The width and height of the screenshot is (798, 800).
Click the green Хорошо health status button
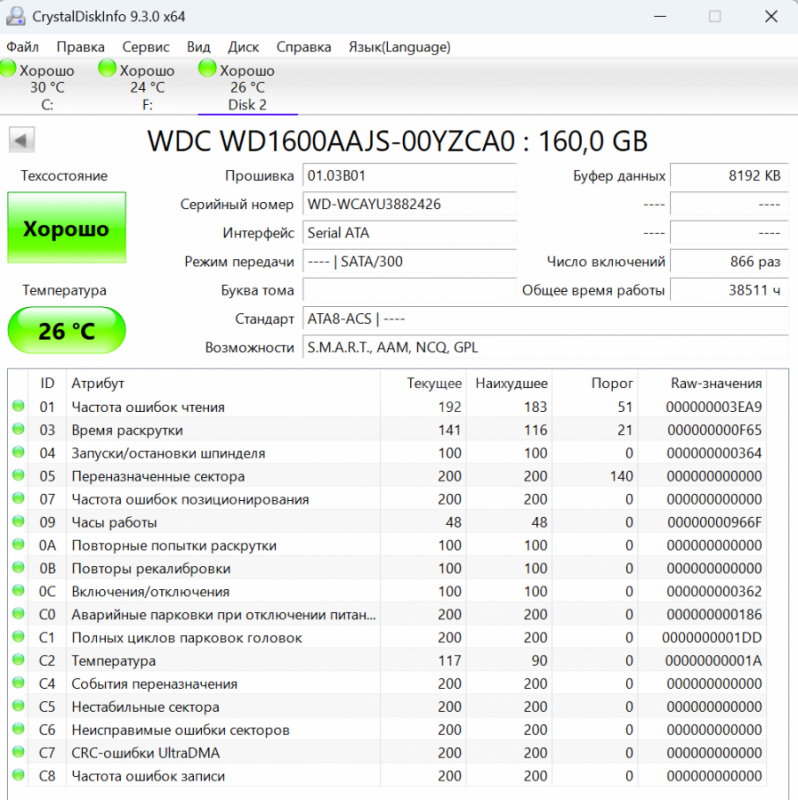pos(66,228)
